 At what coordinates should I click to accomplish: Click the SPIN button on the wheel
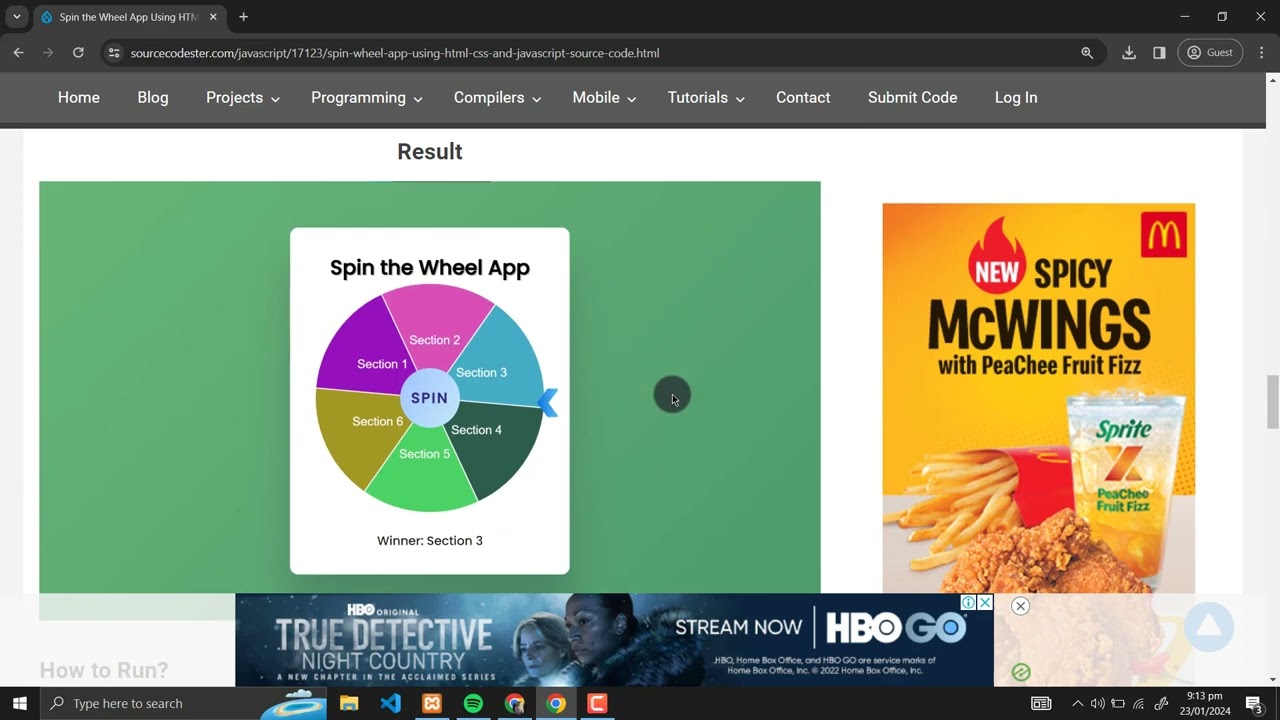tap(429, 398)
